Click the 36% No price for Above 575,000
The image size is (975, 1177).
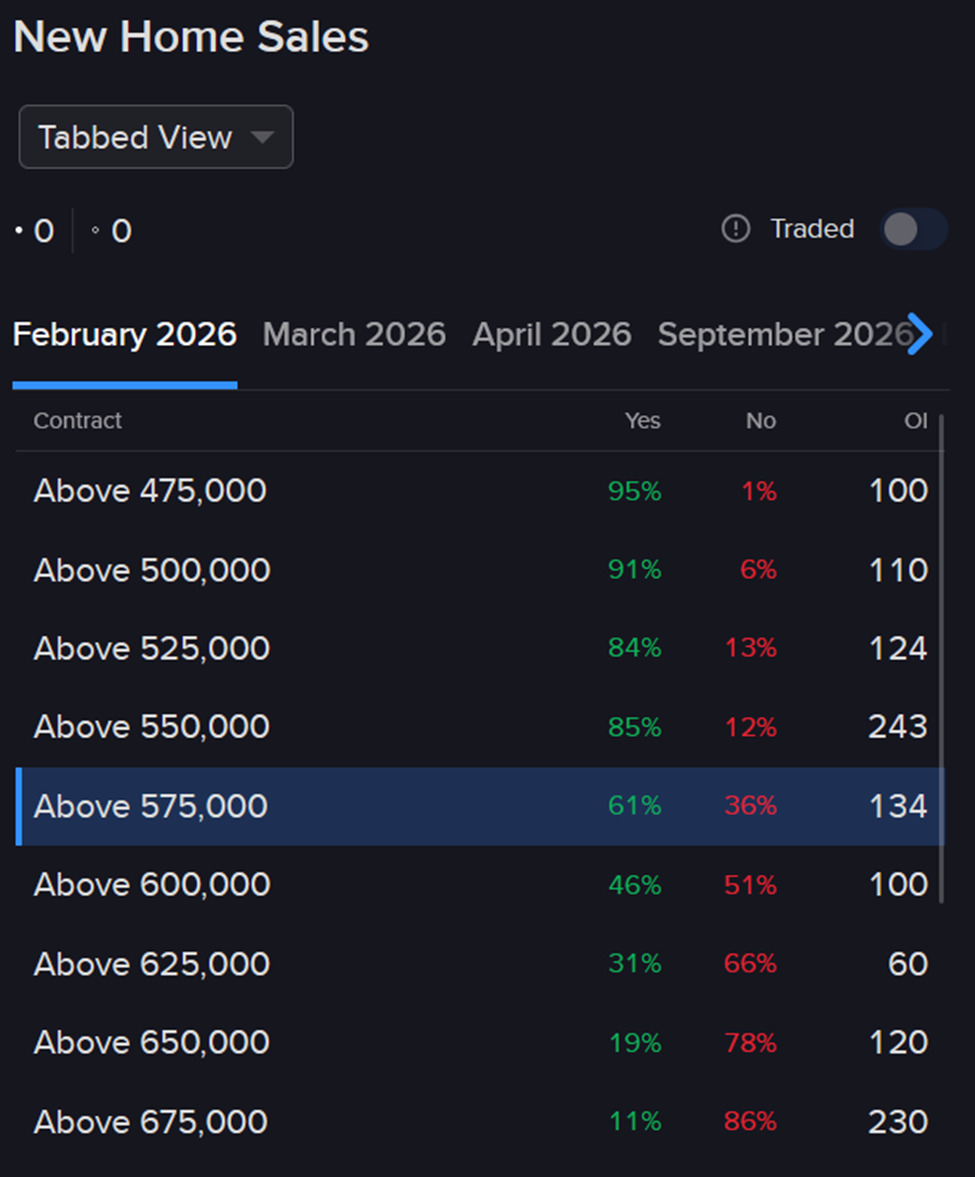pyautogui.click(x=751, y=805)
